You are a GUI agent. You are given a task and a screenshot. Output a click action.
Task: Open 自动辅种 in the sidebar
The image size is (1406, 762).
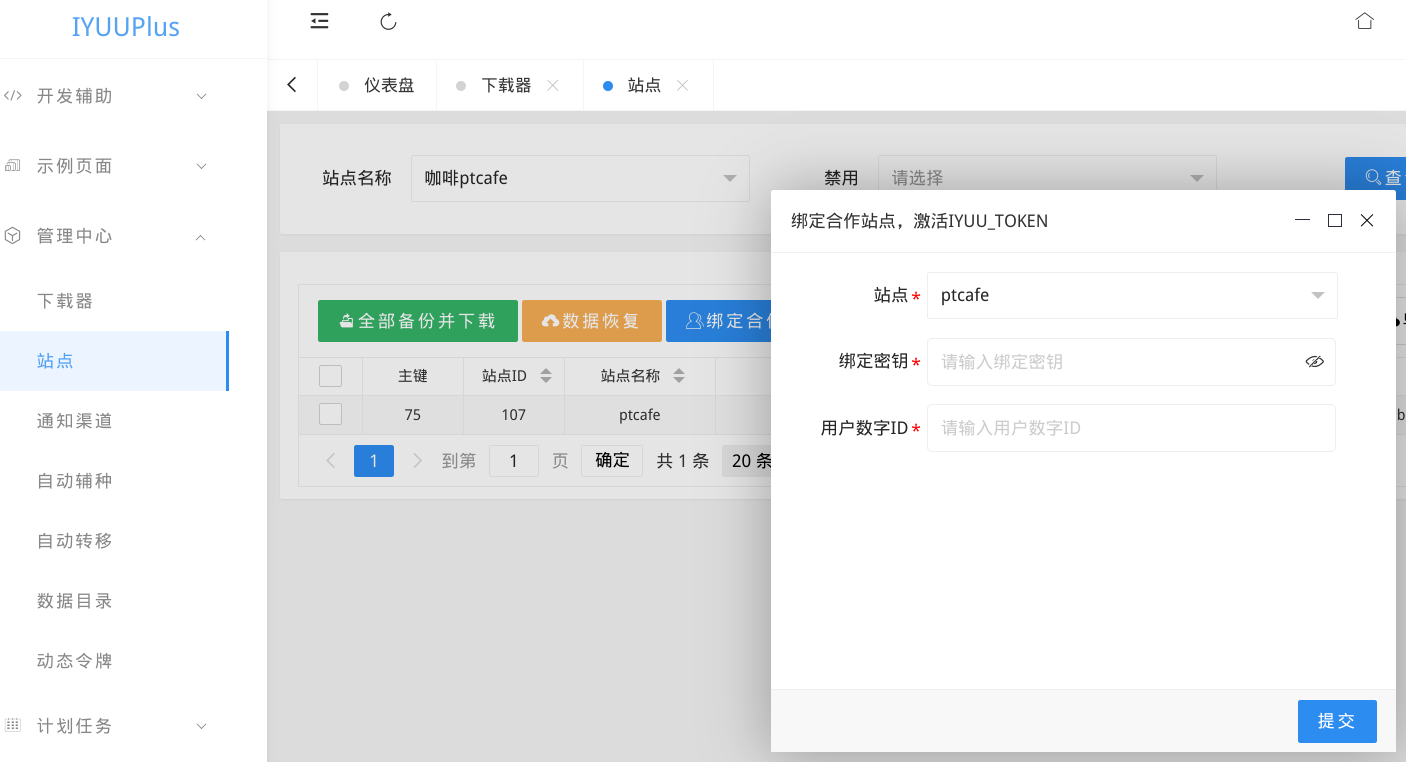(x=114, y=481)
